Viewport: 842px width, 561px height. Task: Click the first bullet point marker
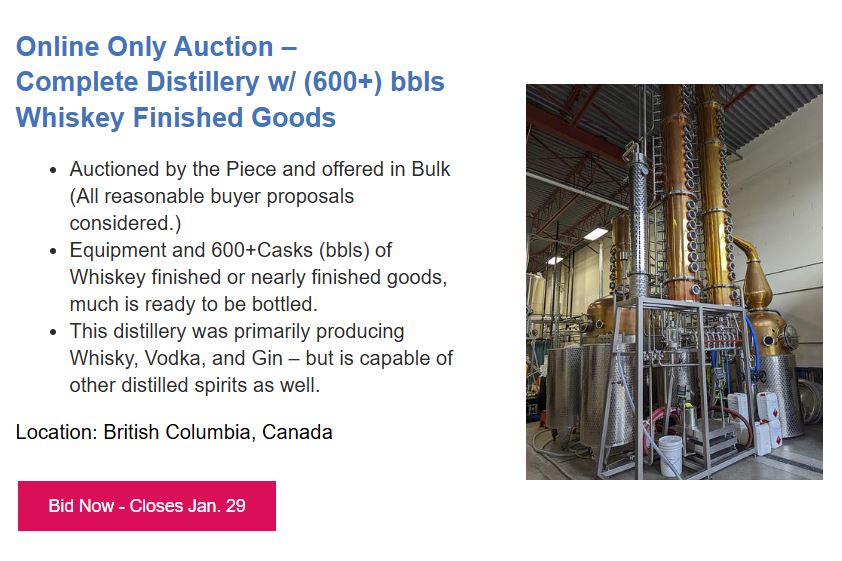coord(53,171)
